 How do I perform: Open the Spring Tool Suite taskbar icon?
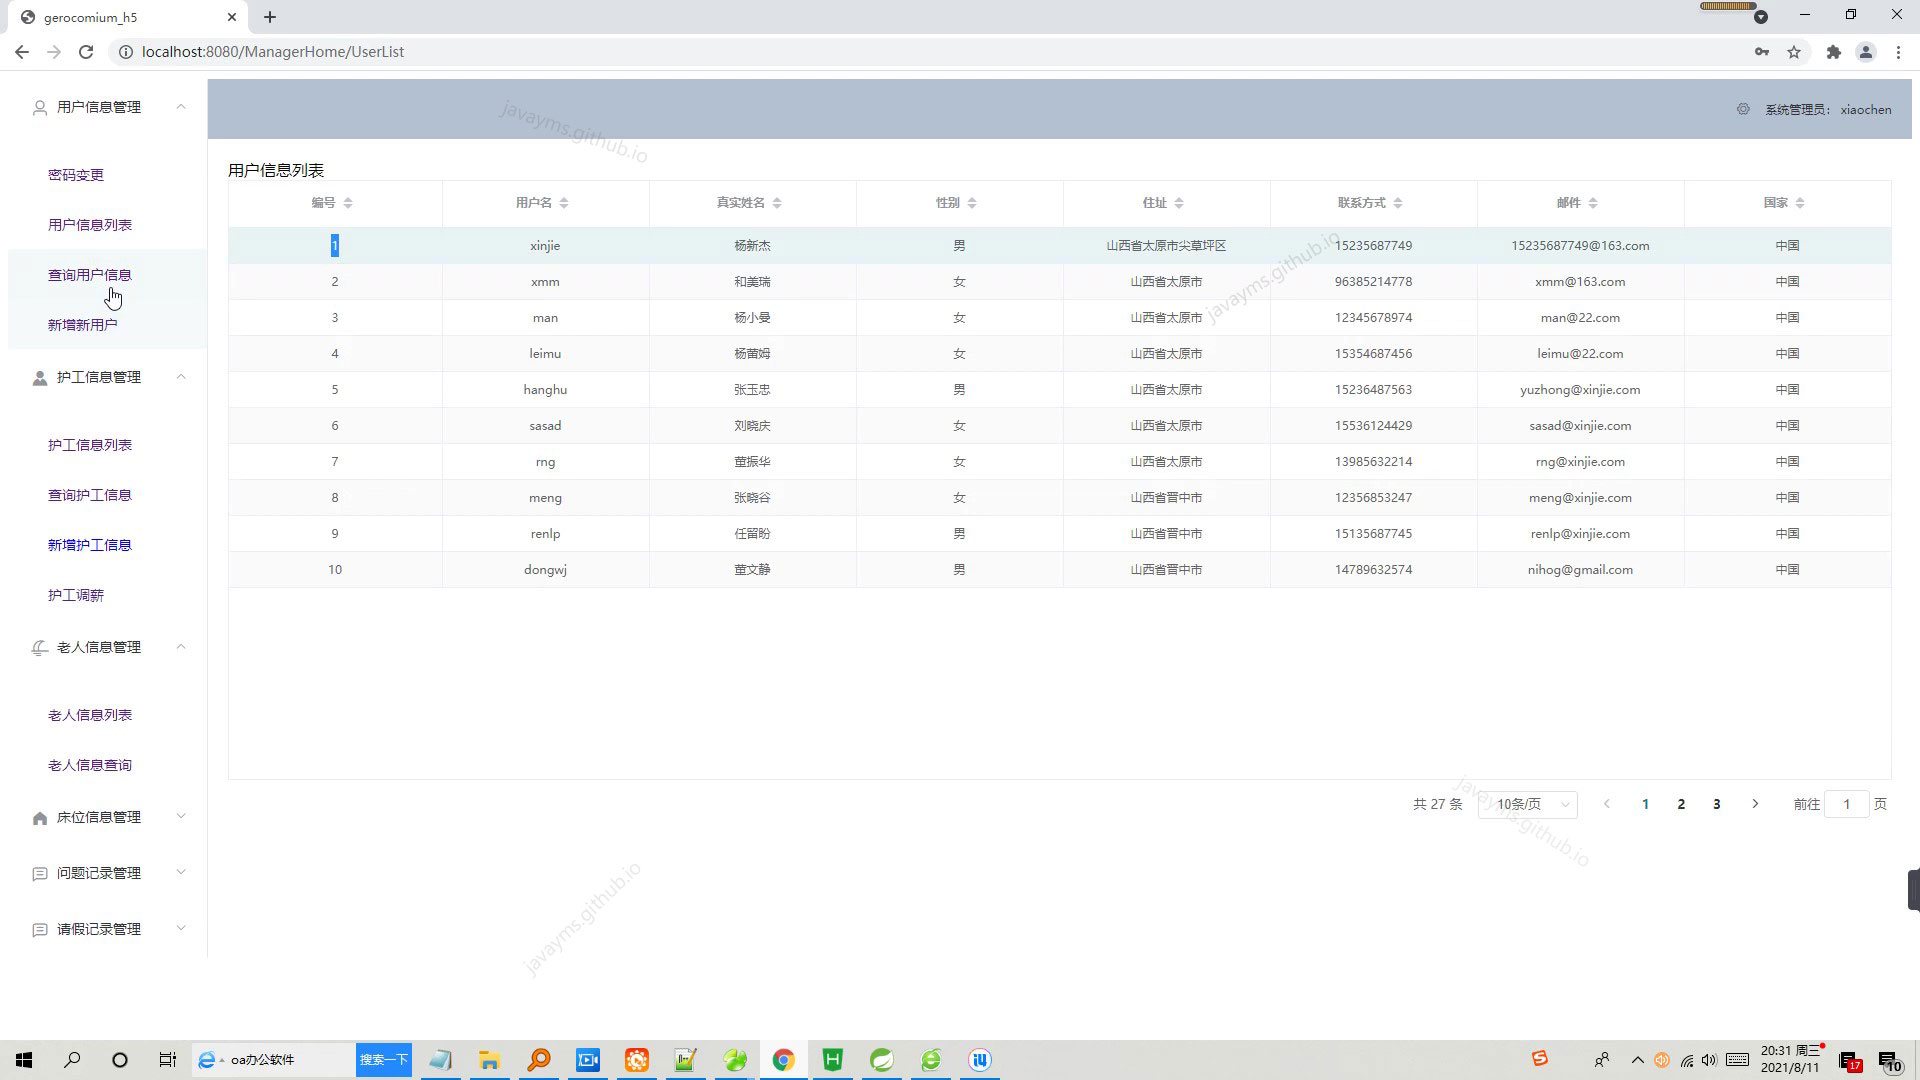pyautogui.click(x=881, y=1059)
